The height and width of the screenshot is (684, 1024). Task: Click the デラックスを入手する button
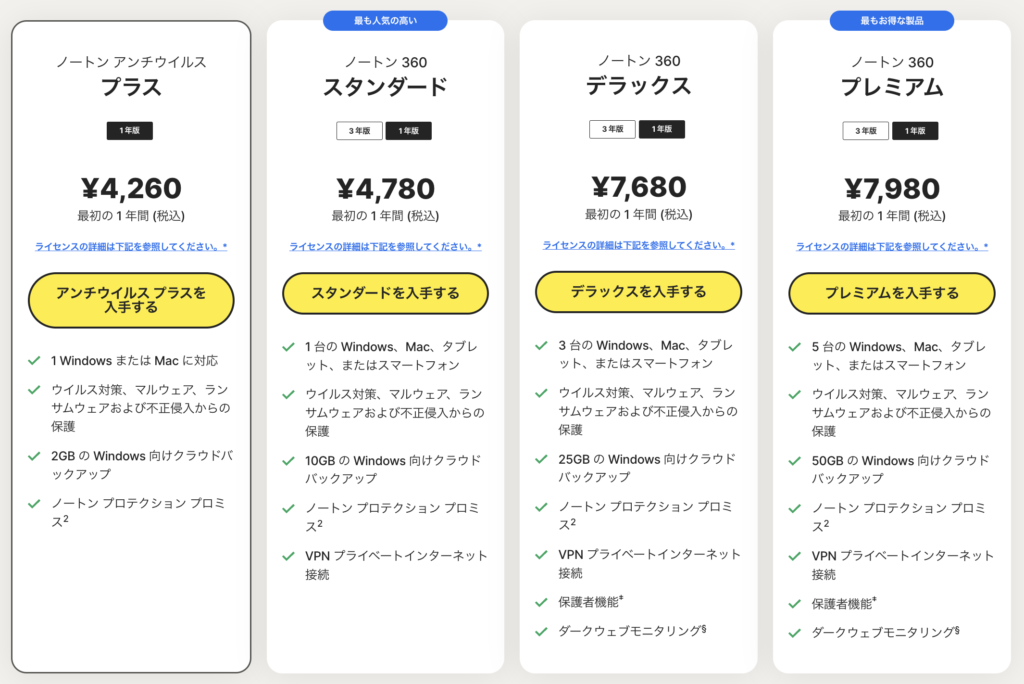tap(638, 292)
